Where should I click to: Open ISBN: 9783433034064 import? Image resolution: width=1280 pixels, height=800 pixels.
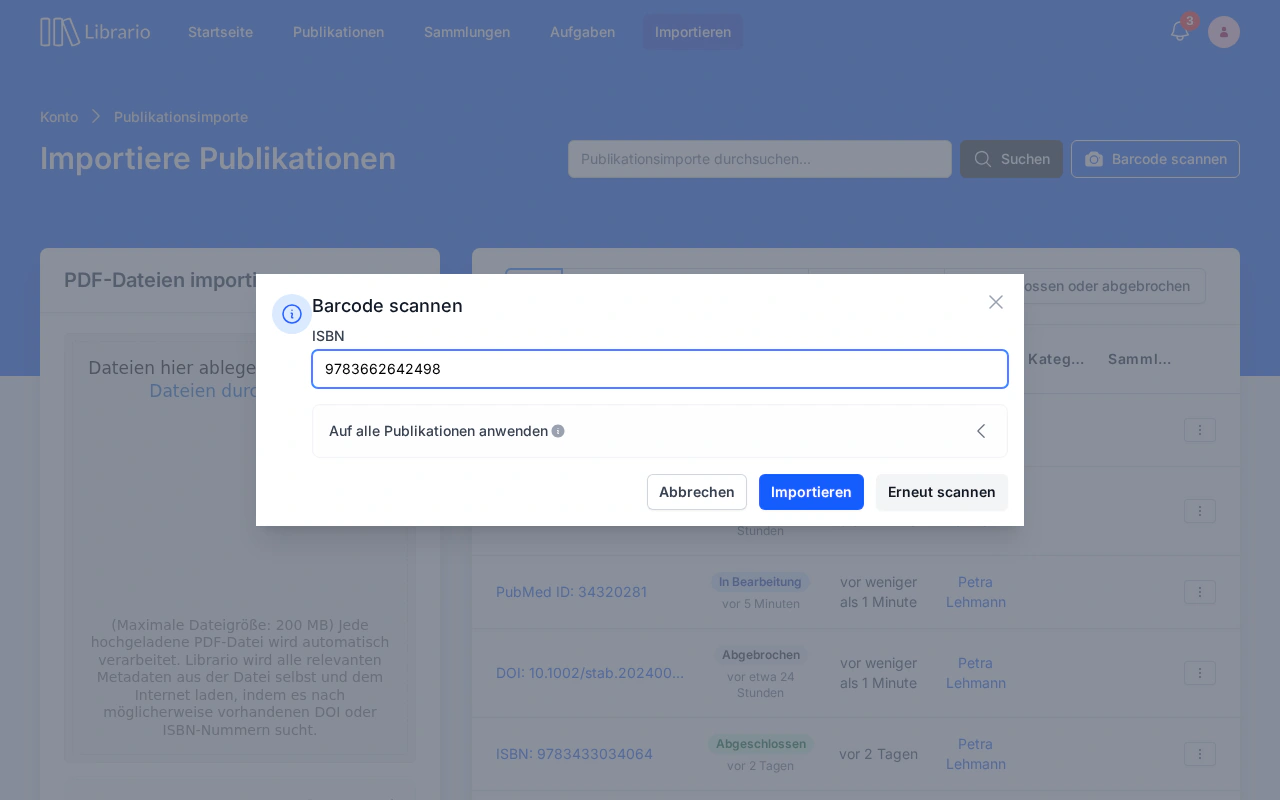[574, 754]
